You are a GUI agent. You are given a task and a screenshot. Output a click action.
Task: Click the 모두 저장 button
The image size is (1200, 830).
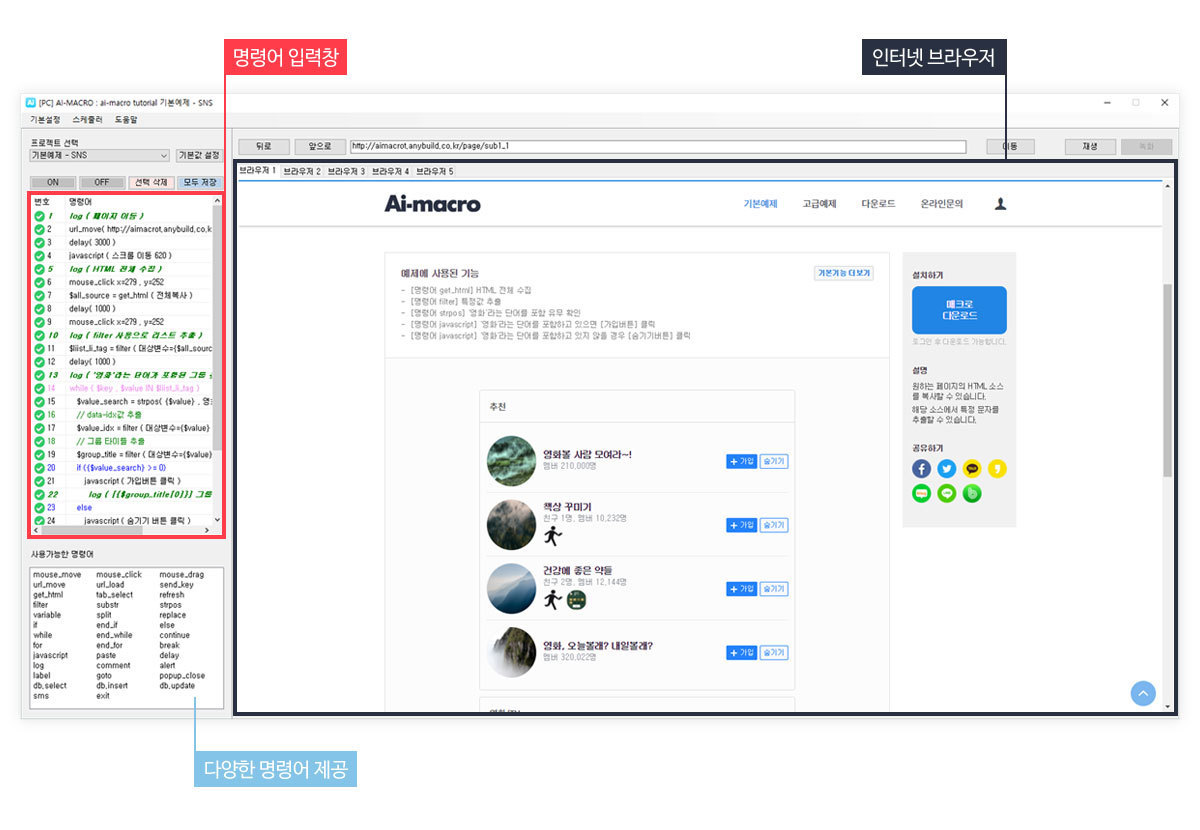[x=199, y=183]
